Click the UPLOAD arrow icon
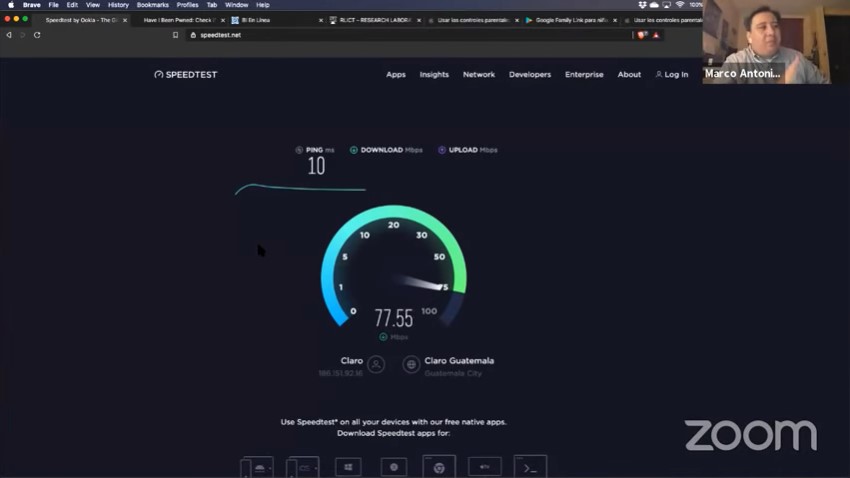Viewport: 850px width, 478px height. [442, 150]
